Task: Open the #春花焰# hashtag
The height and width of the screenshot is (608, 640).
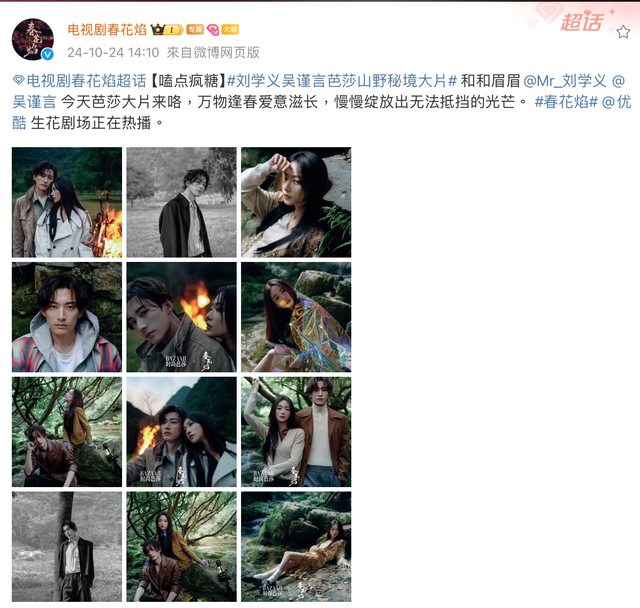Action: pos(566,102)
